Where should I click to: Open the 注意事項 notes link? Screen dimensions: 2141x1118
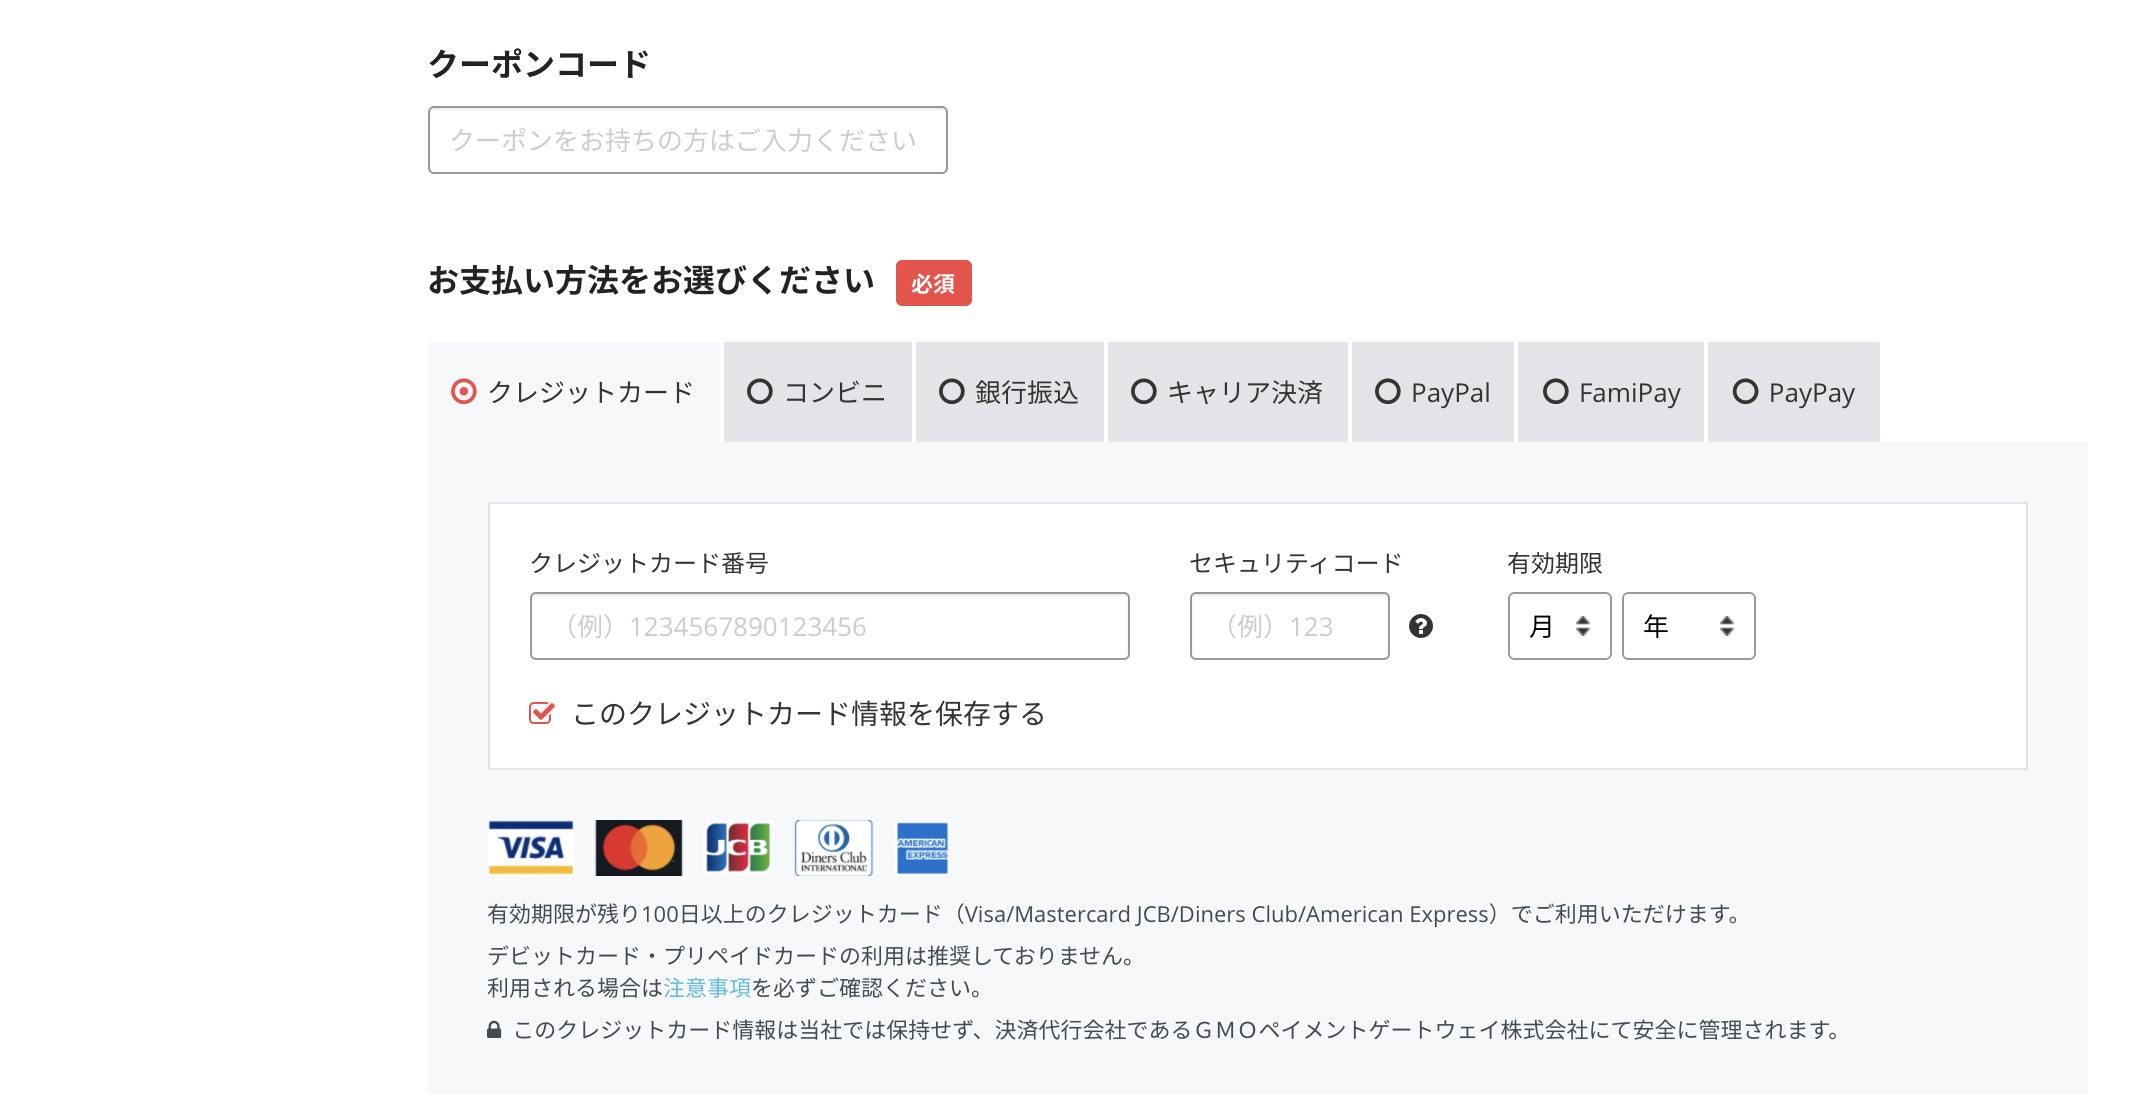(x=707, y=988)
